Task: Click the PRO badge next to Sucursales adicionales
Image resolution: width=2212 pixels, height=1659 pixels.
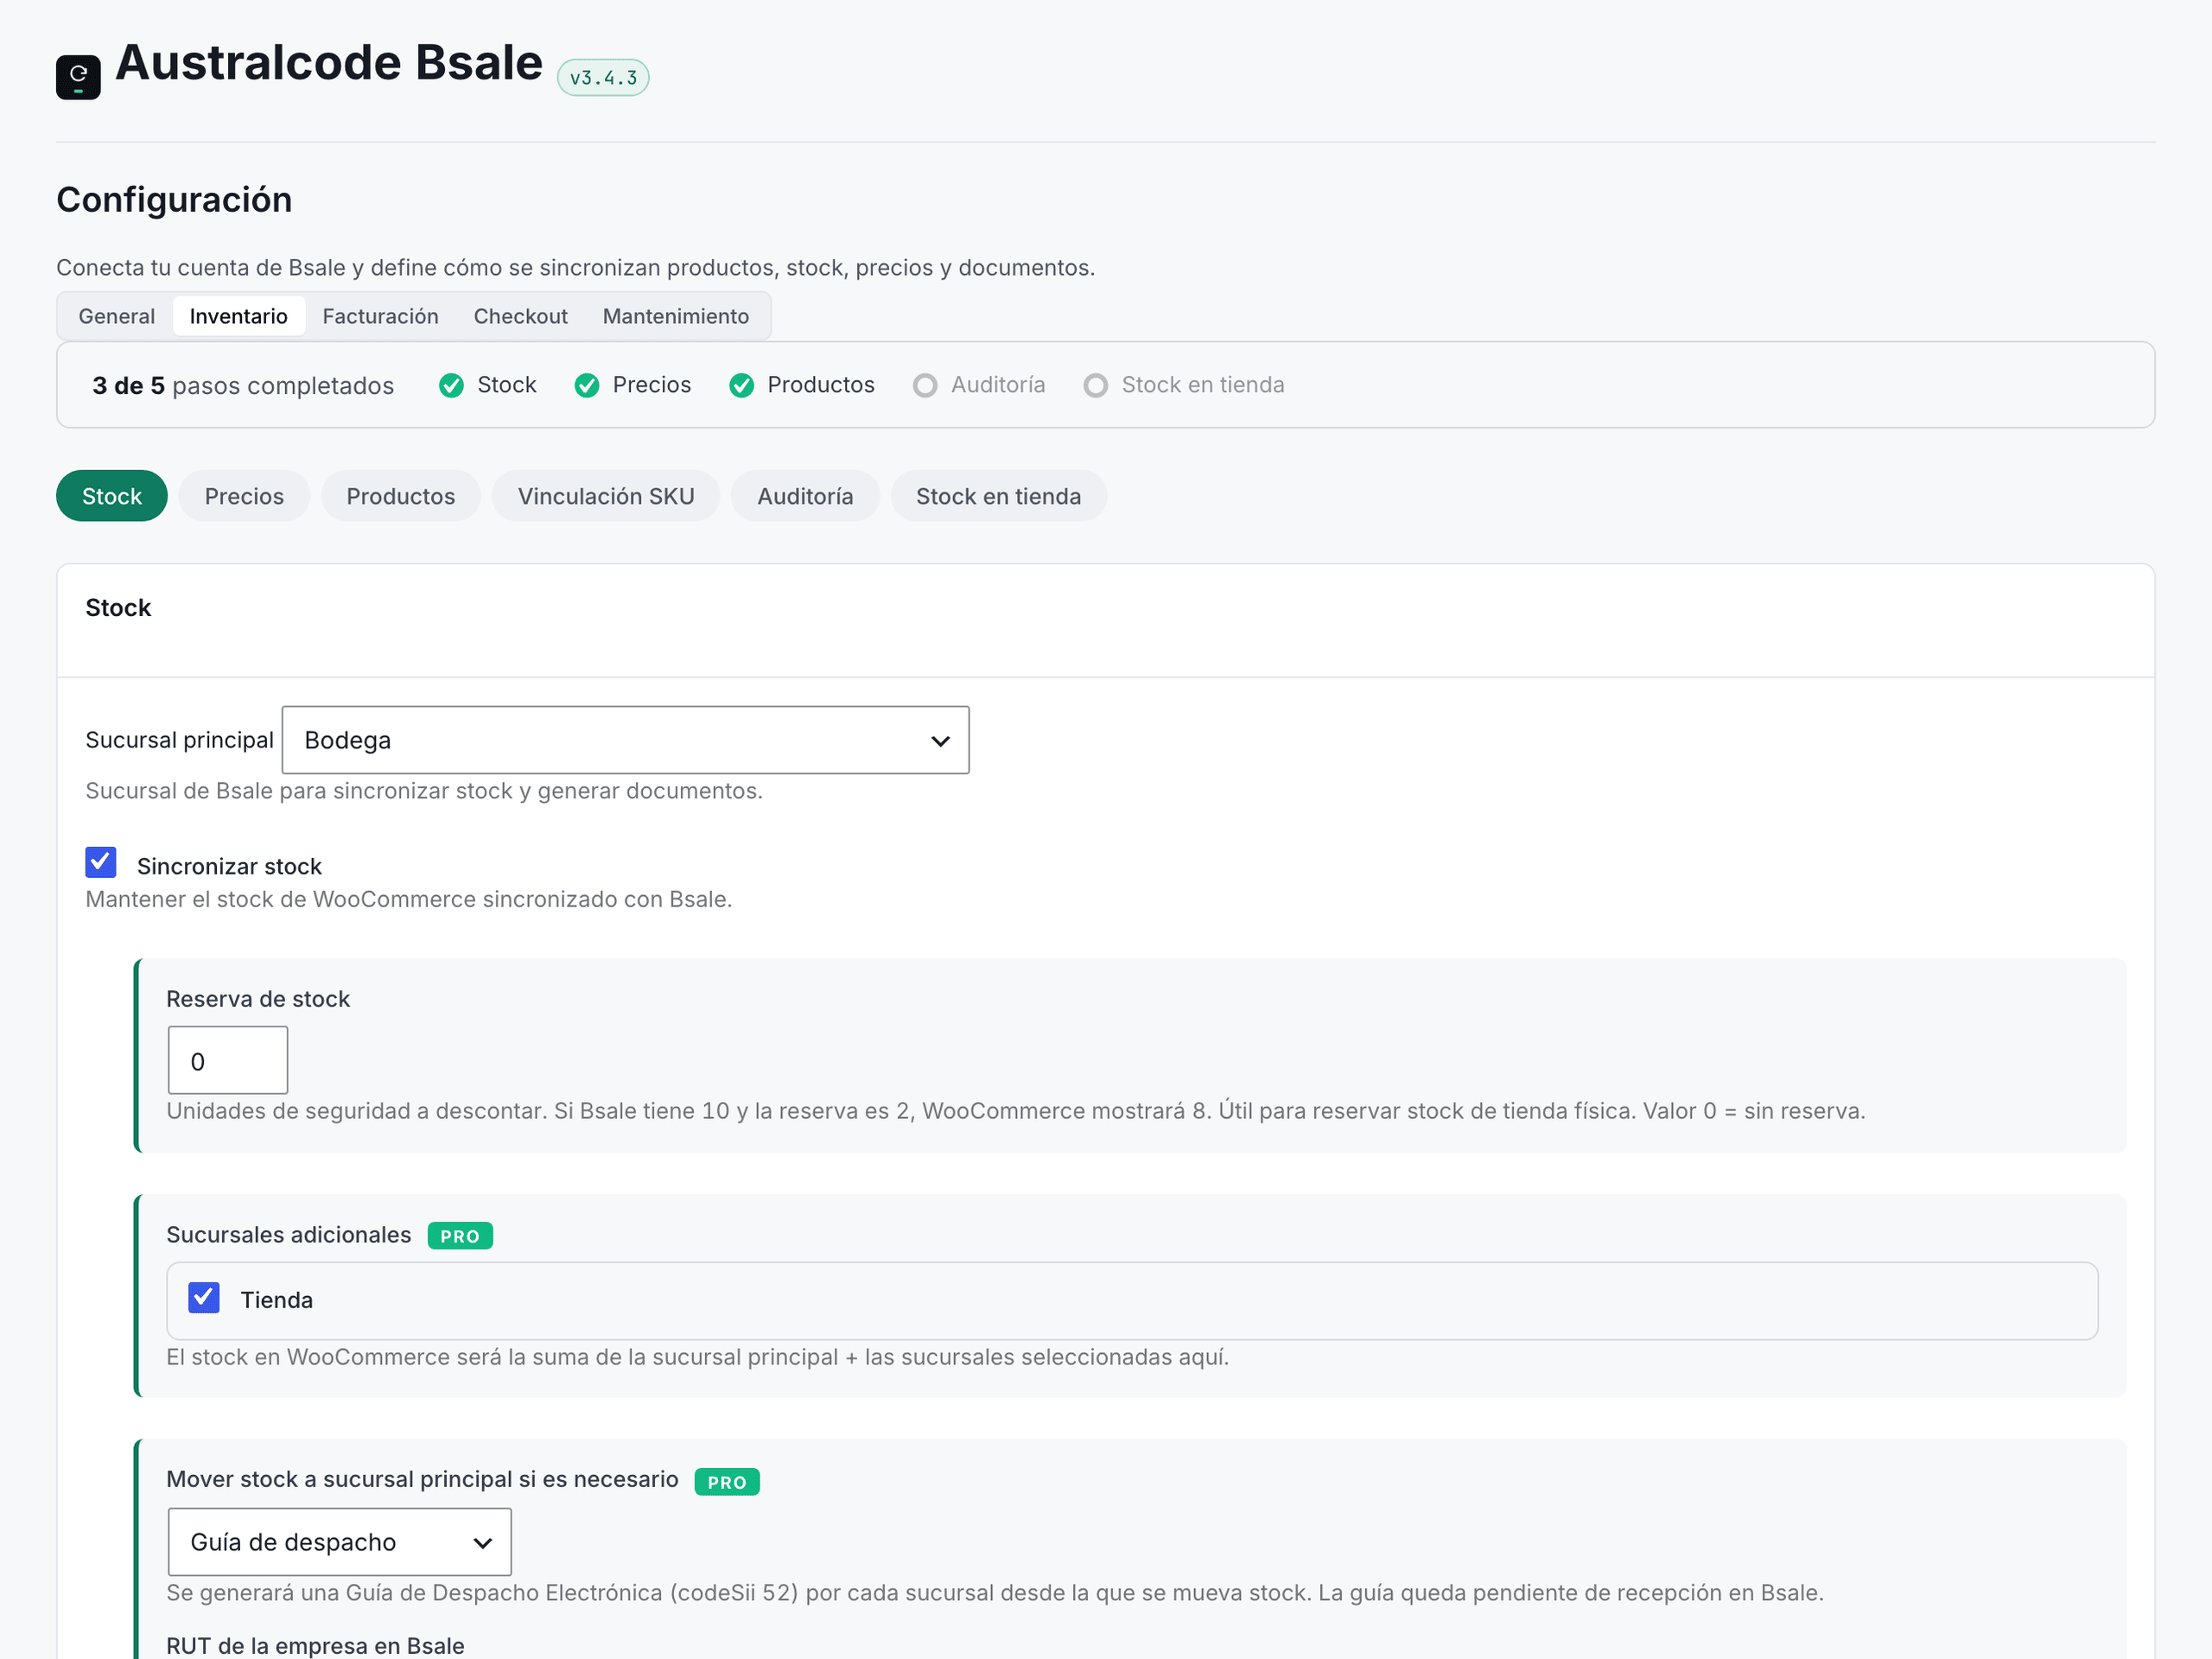Action: click(x=460, y=1236)
